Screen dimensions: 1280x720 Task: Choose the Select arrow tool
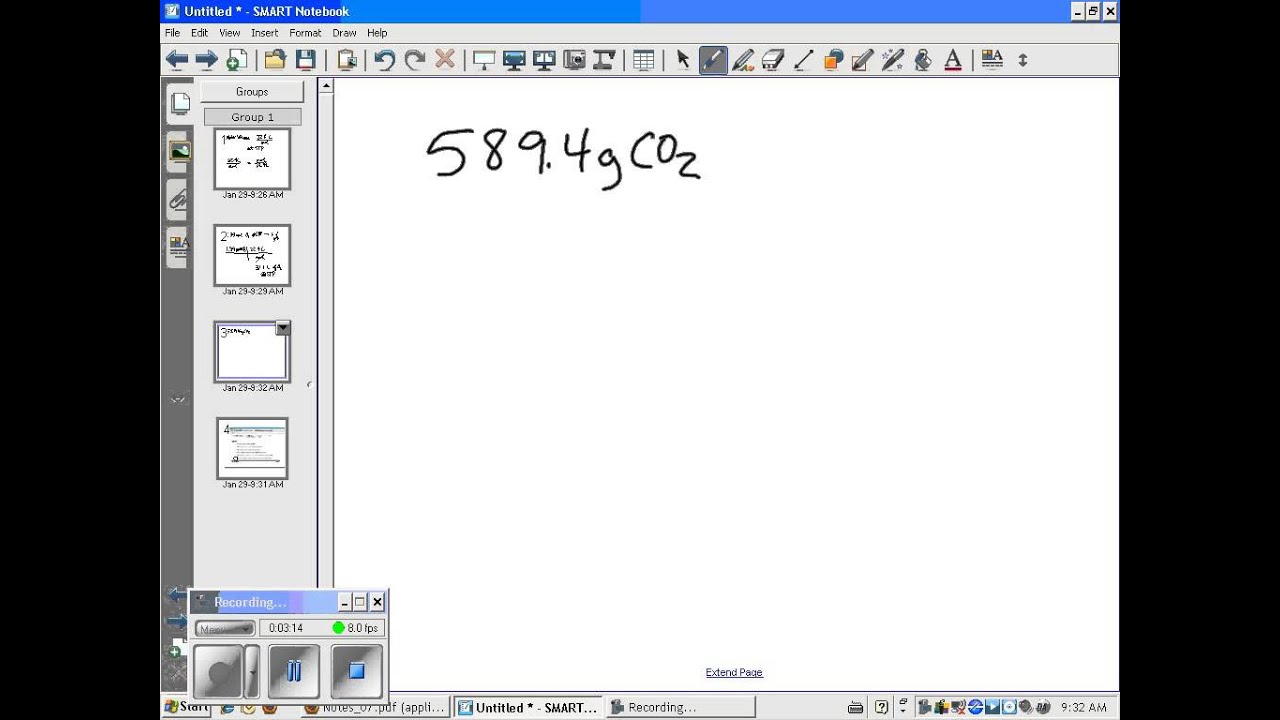click(x=683, y=60)
